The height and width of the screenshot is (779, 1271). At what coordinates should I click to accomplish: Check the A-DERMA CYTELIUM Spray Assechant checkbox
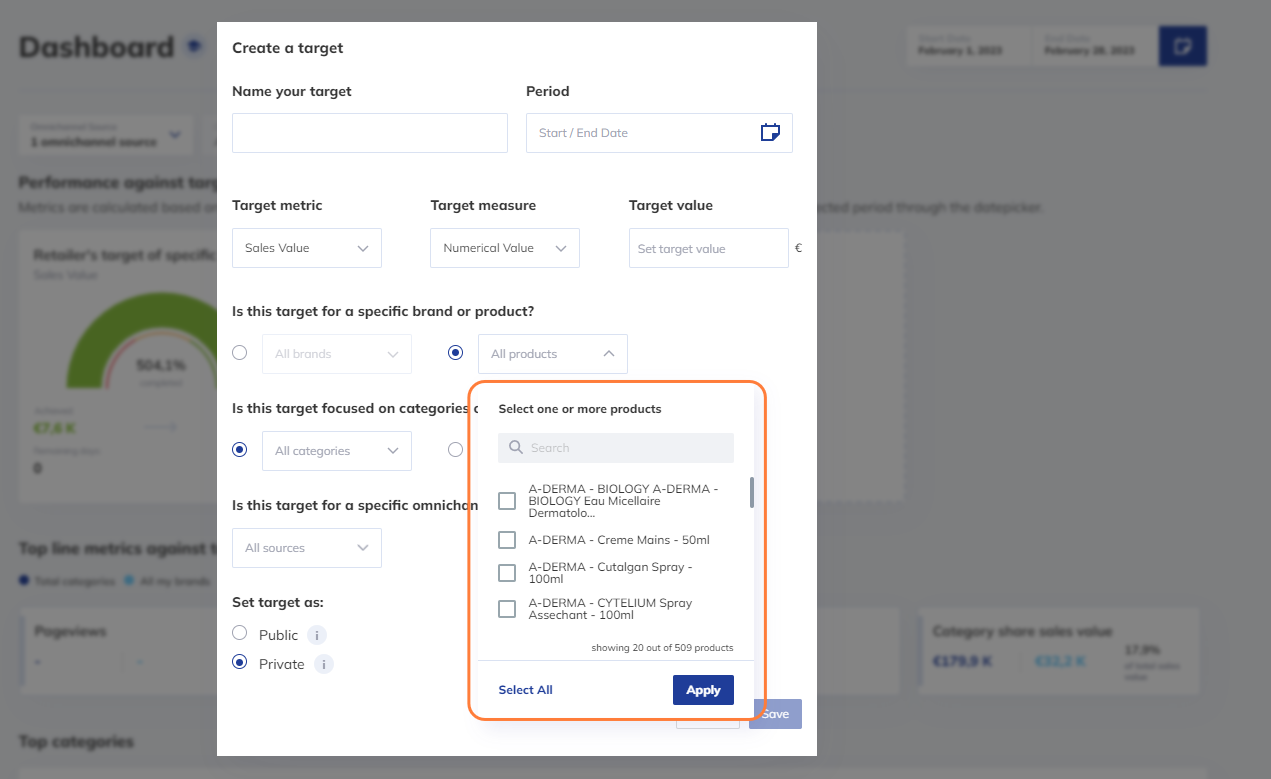pos(507,609)
